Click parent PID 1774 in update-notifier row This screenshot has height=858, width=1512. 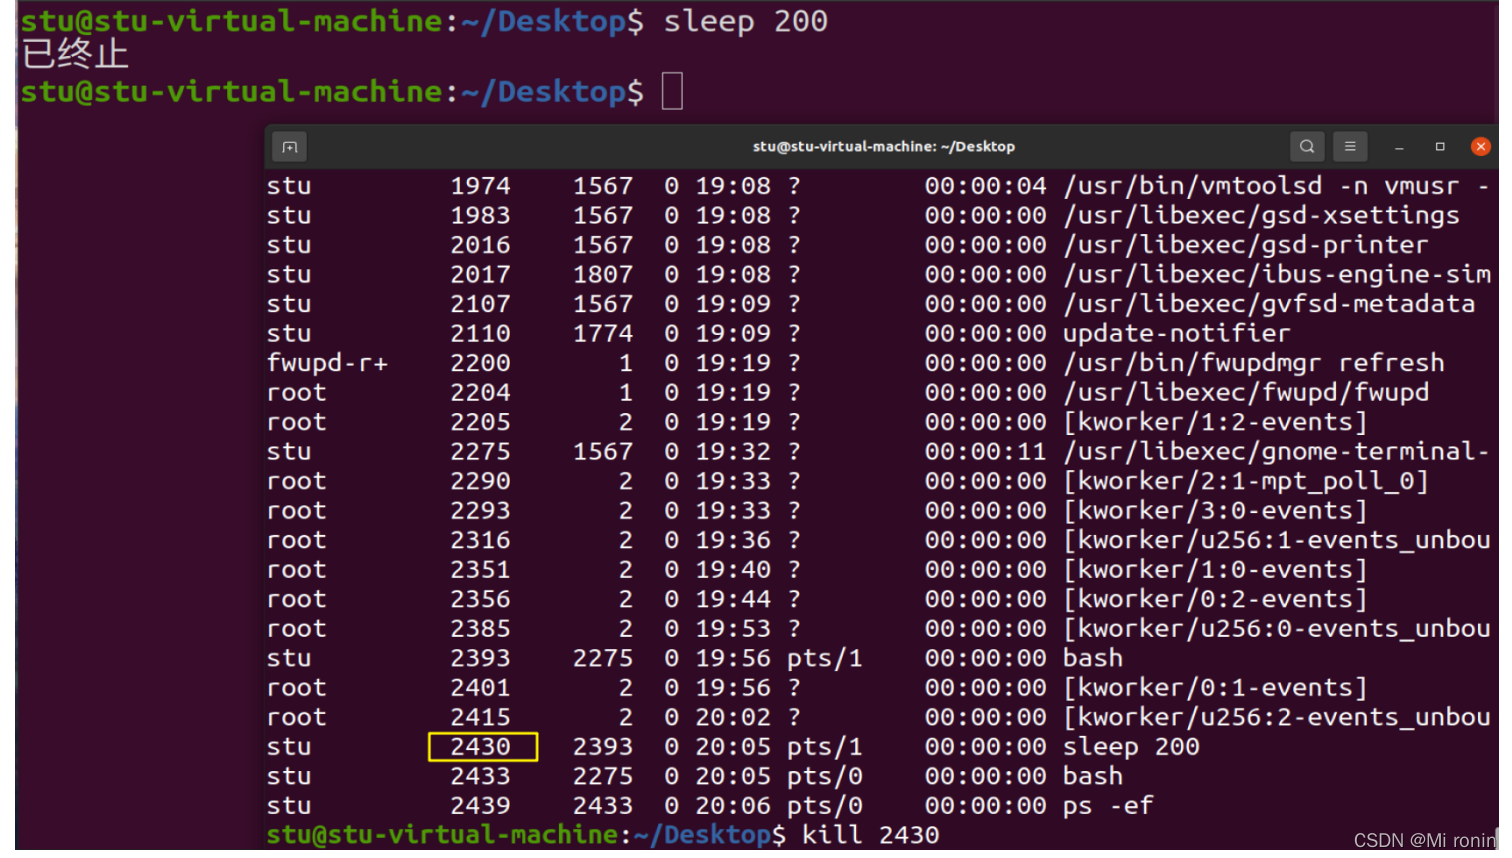(603, 334)
